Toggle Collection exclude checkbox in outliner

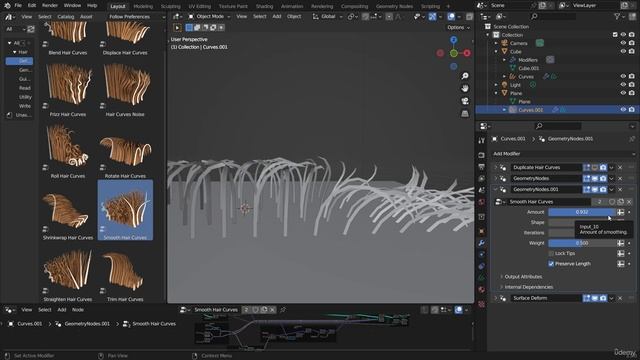(615, 35)
